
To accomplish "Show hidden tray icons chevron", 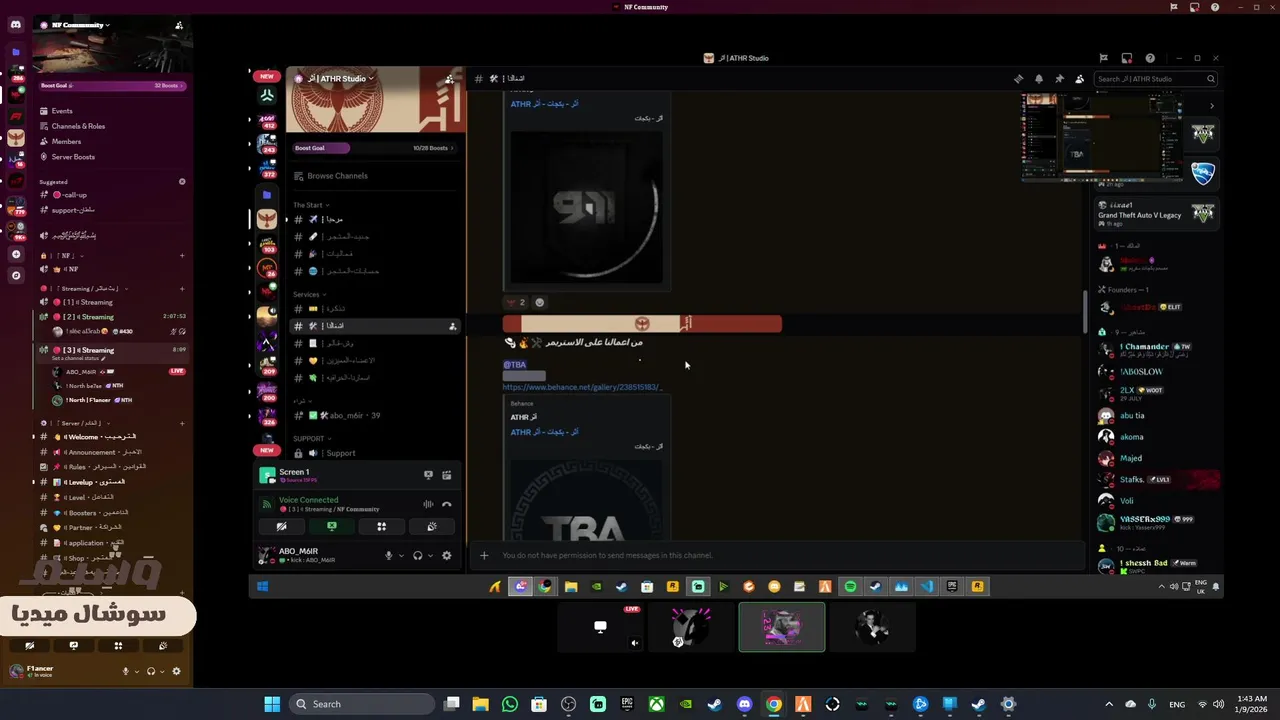I will (x=1108, y=704).
